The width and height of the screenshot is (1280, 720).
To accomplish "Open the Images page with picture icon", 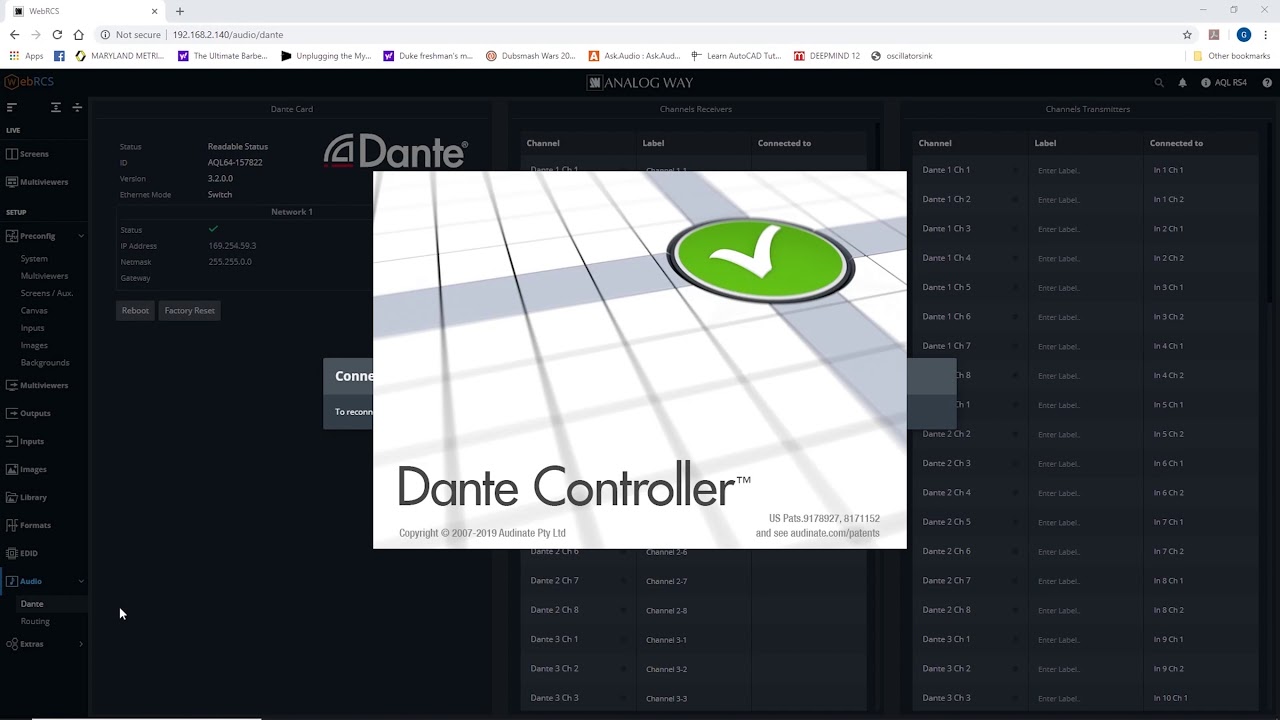I will (27, 469).
